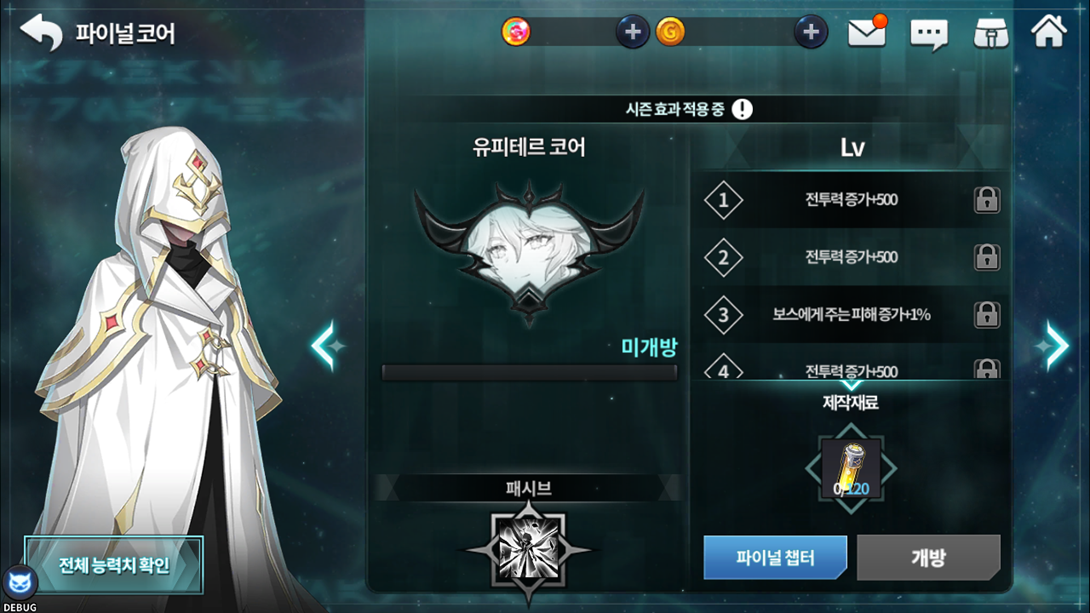The width and height of the screenshot is (1090, 613).
Task: Go back using the return arrow
Action: pos(41,32)
